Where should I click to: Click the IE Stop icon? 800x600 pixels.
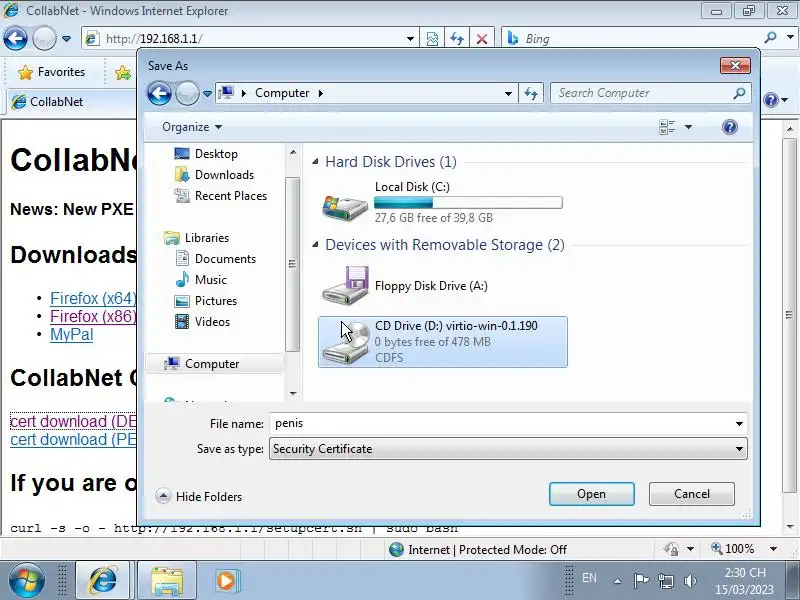tap(481, 39)
